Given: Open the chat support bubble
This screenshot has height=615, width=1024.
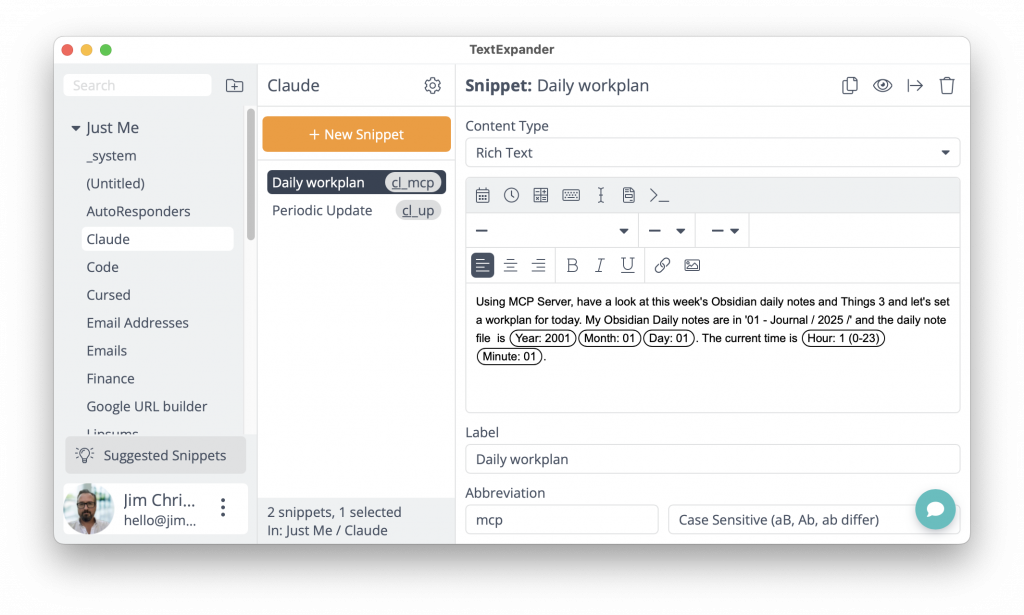Looking at the screenshot, I should [935, 509].
